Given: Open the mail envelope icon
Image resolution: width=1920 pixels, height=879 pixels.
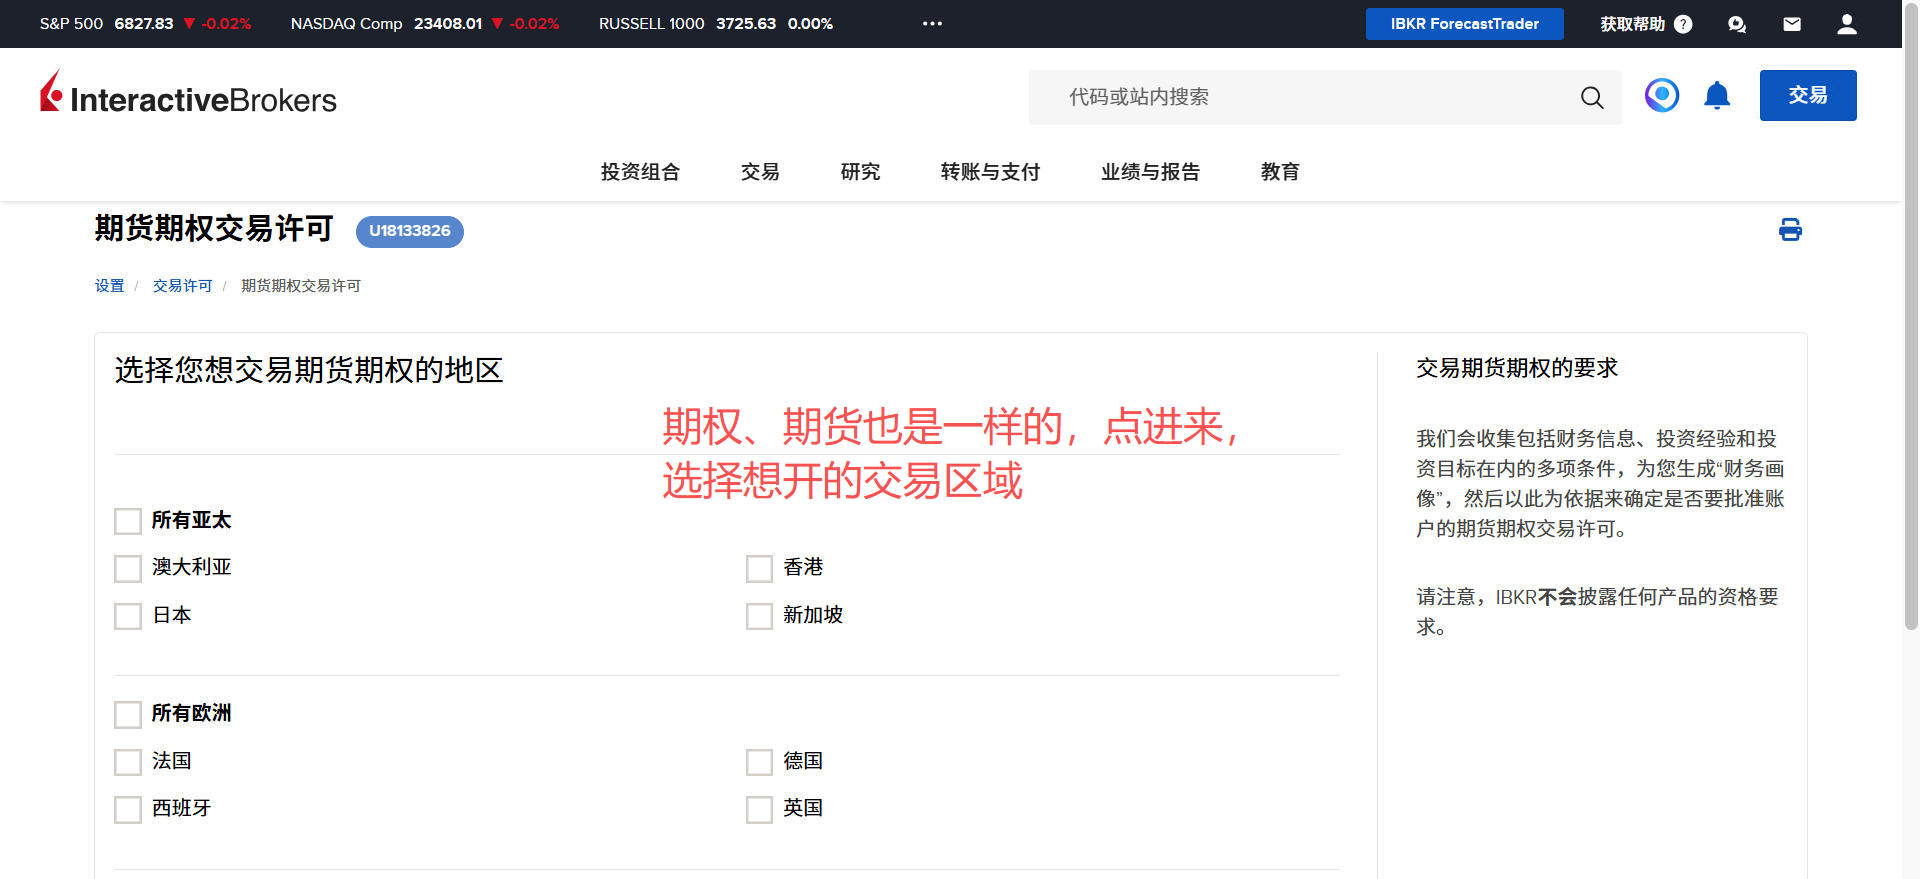Looking at the screenshot, I should pyautogui.click(x=1791, y=24).
